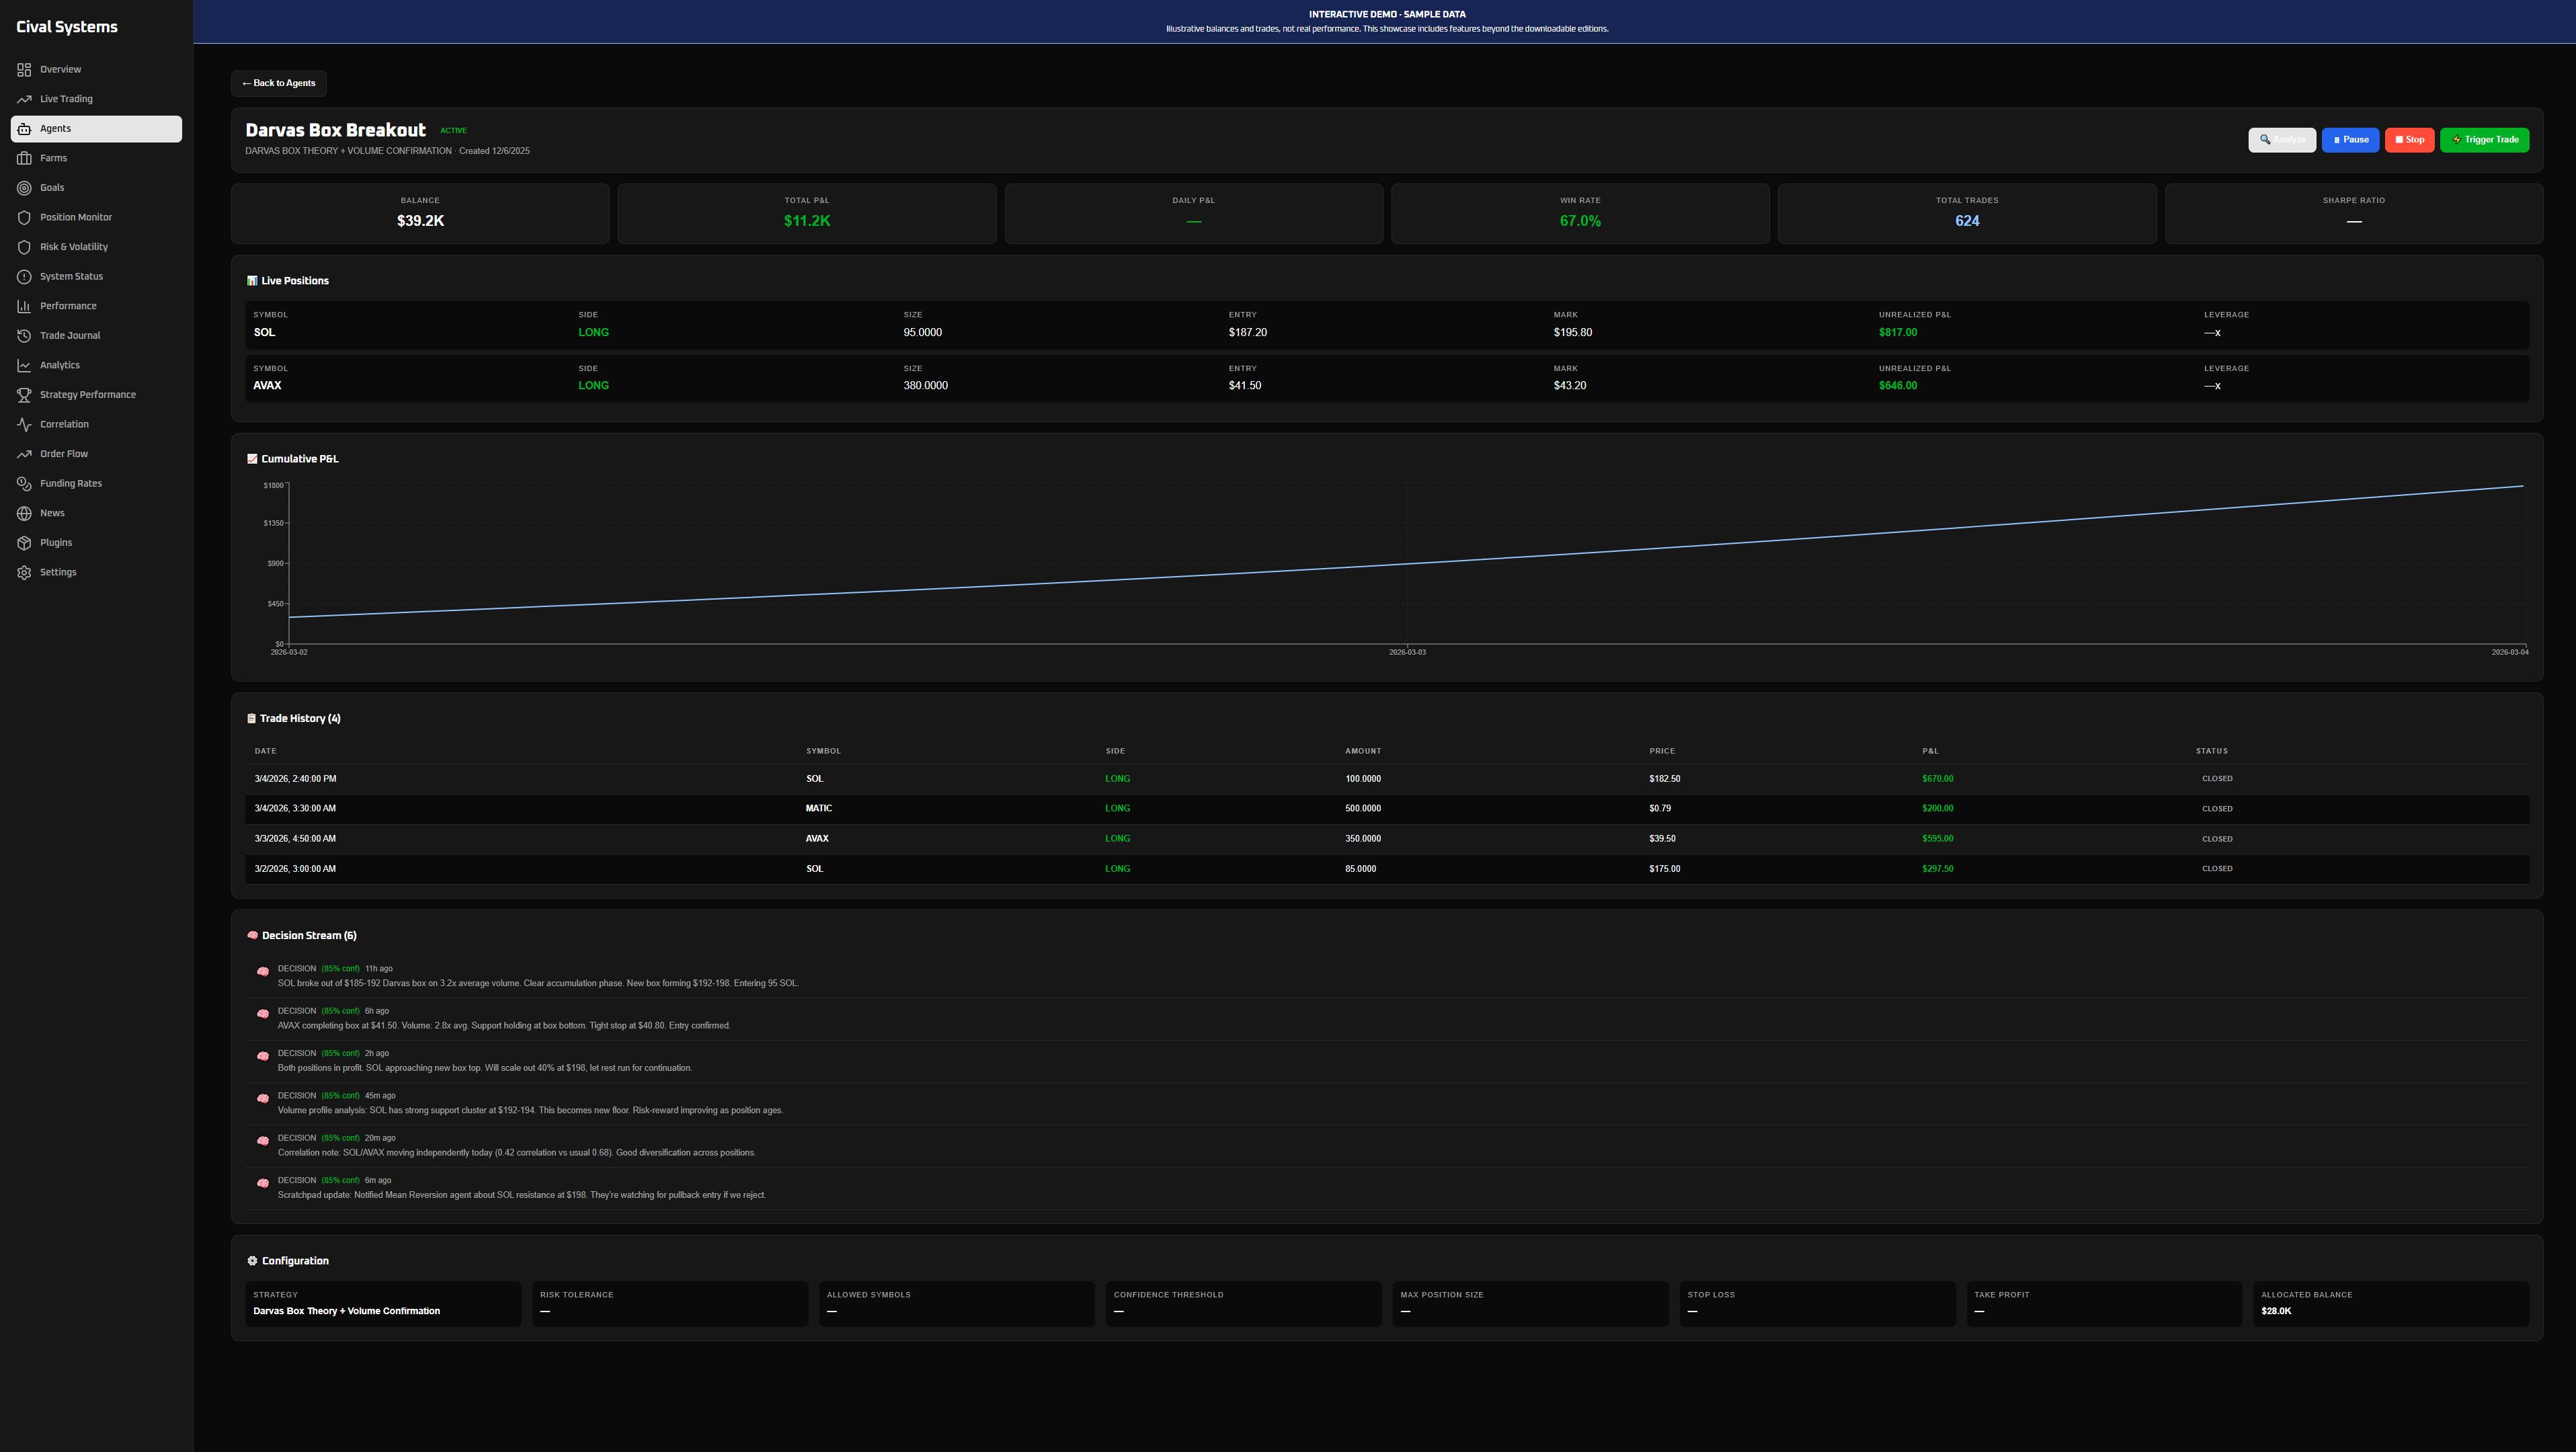Image resolution: width=2576 pixels, height=1452 pixels.
Task: Open Position Monitor from the sidebar
Action: pos(96,217)
